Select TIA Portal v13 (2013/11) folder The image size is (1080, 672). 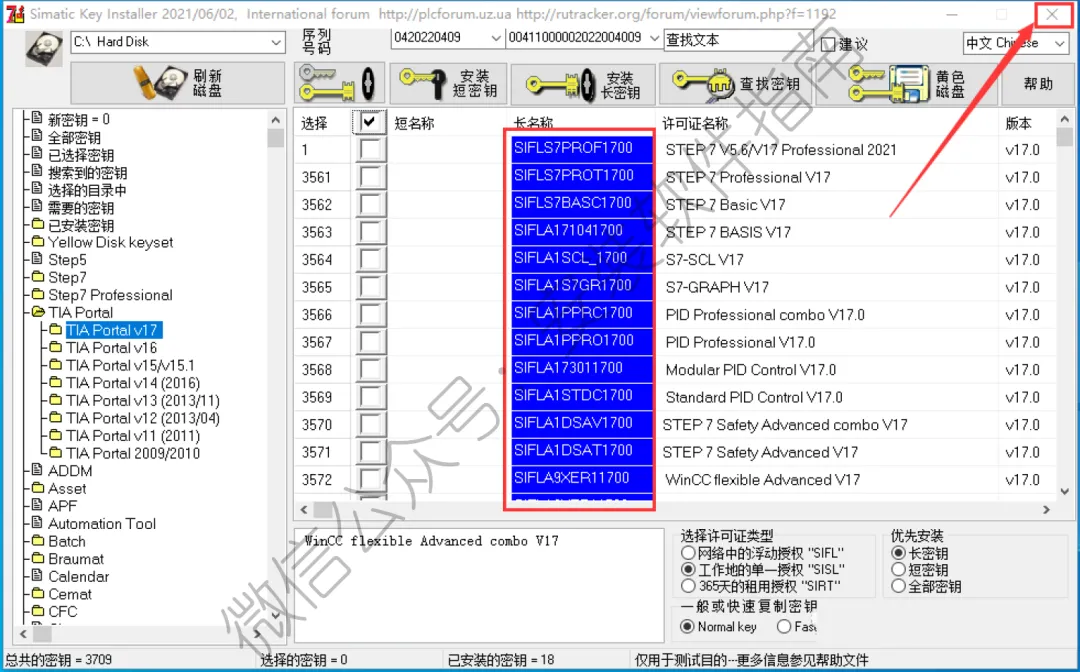[x=143, y=401]
